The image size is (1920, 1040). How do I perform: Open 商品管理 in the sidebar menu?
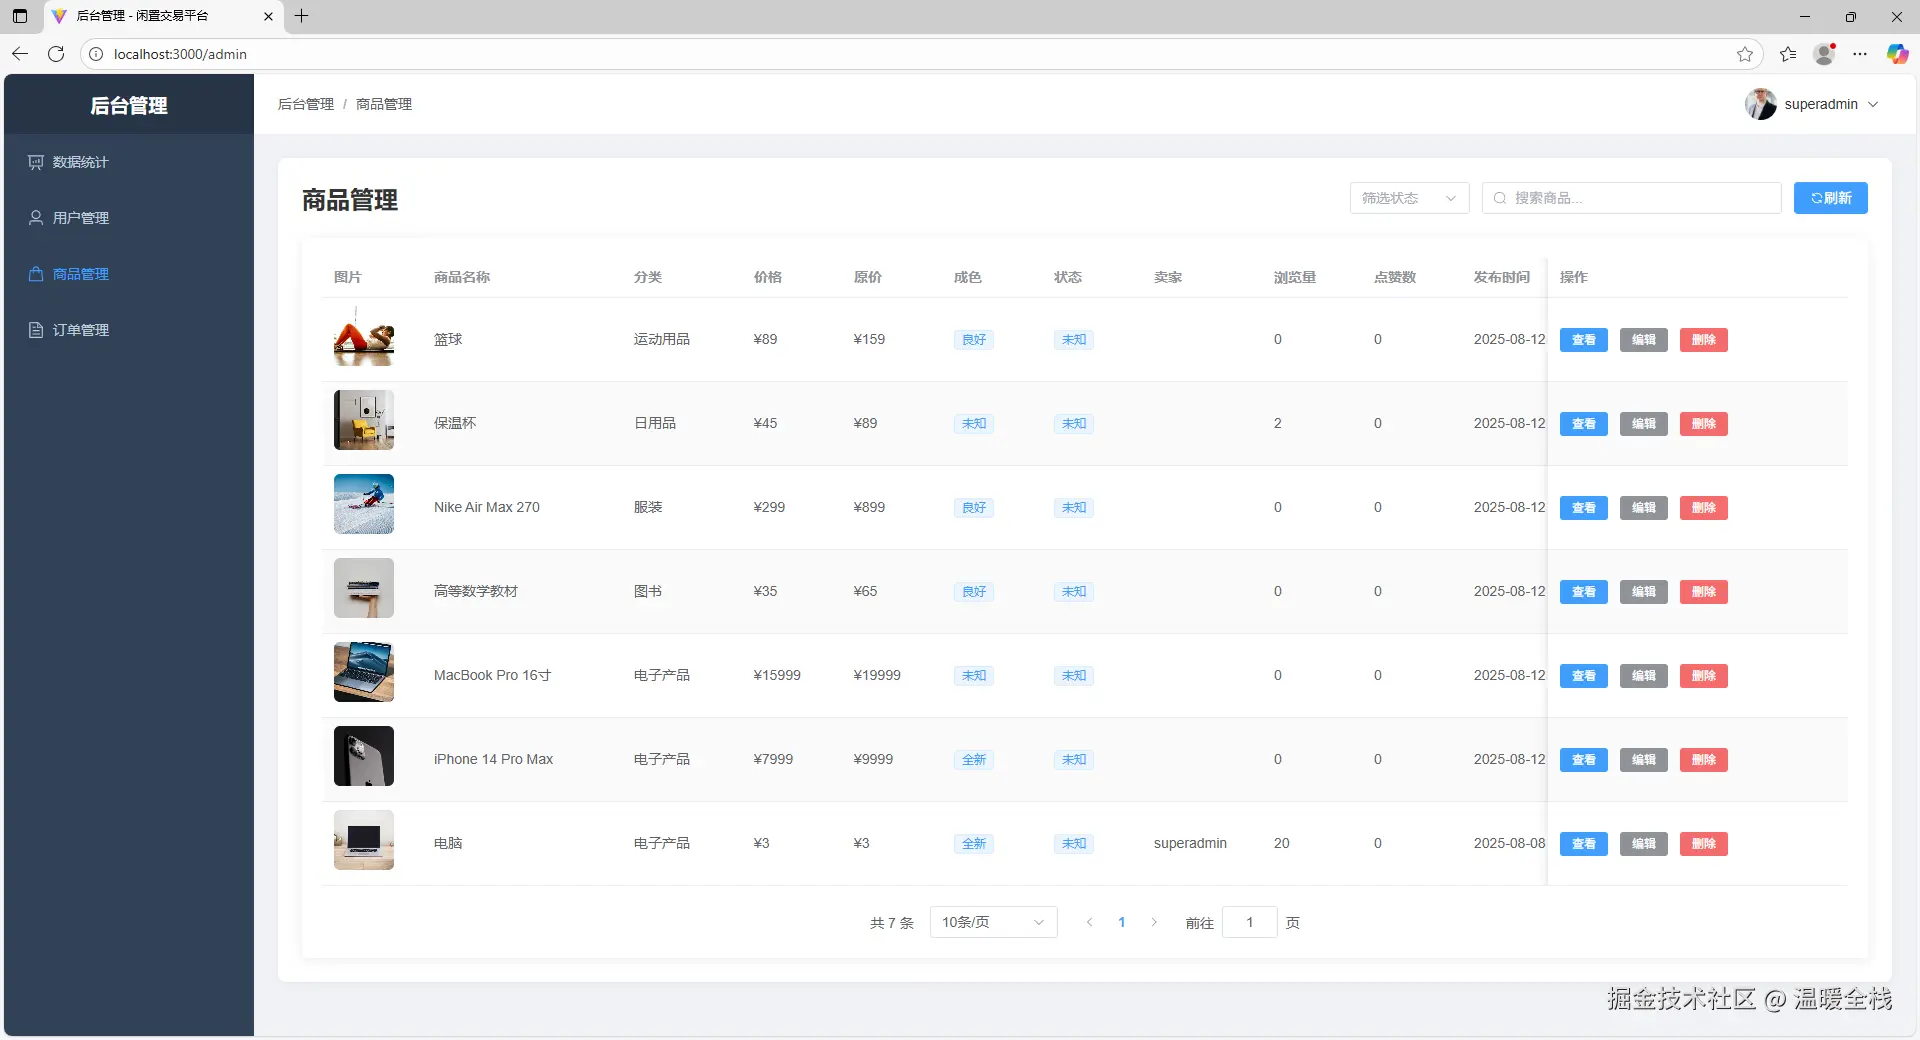[80, 274]
